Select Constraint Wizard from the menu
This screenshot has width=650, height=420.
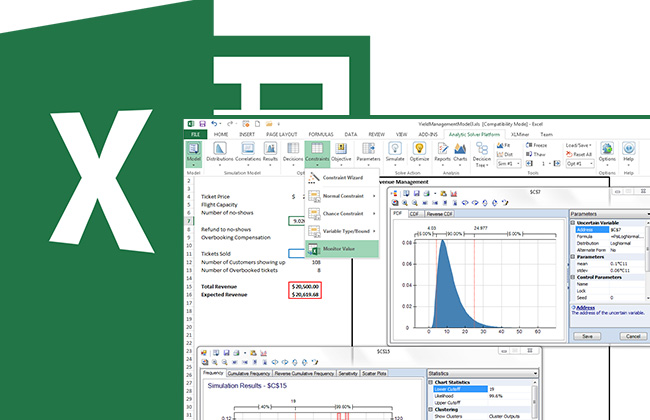[x=342, y=177]
